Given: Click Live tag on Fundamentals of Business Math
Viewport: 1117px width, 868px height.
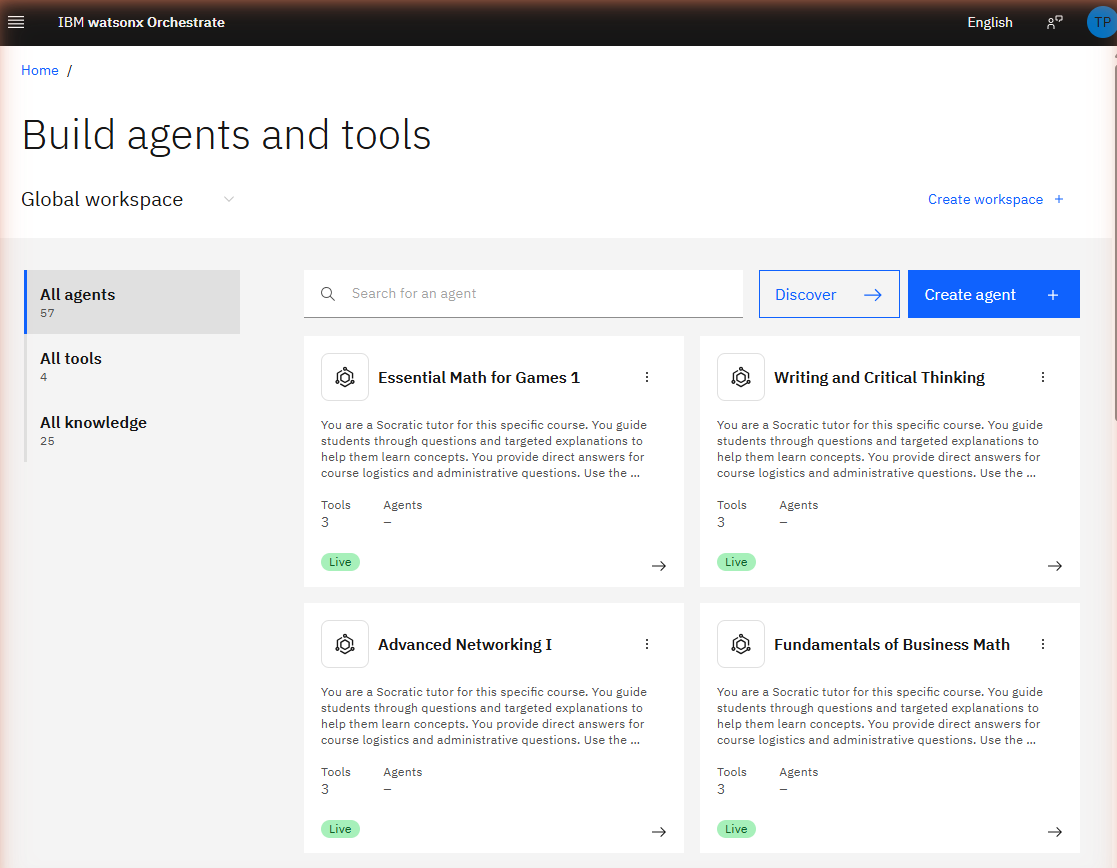Looking at the screenshot, I should (737, 829).
